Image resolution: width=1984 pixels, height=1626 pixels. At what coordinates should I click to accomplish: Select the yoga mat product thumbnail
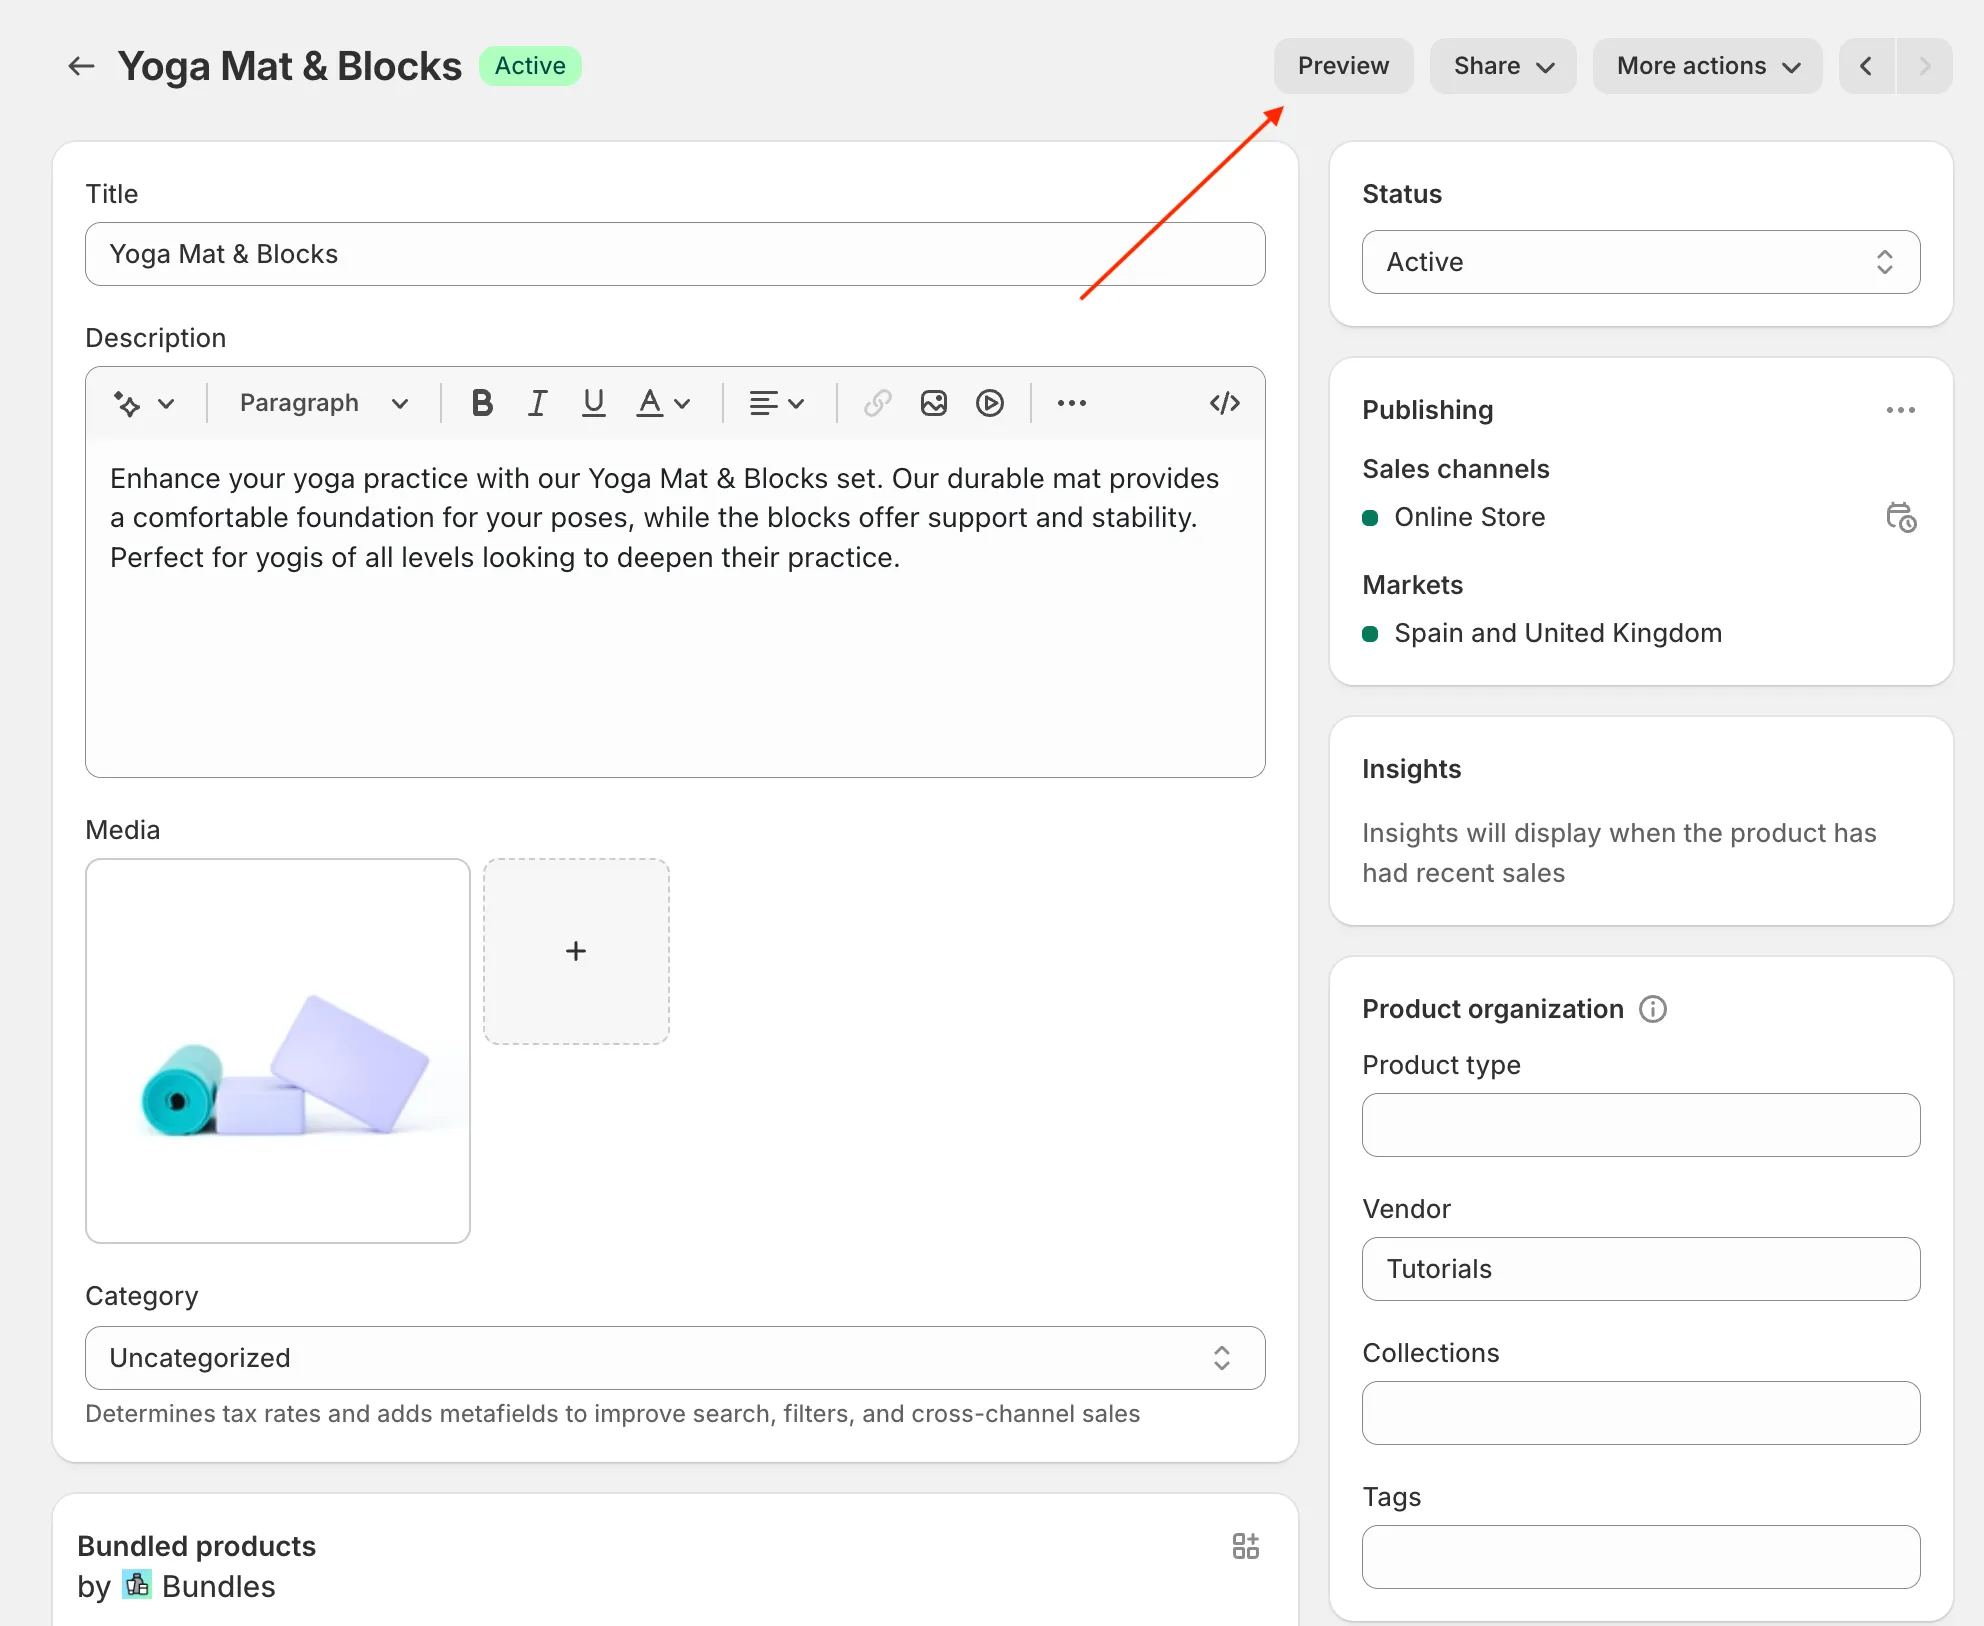coord(278,1051)
